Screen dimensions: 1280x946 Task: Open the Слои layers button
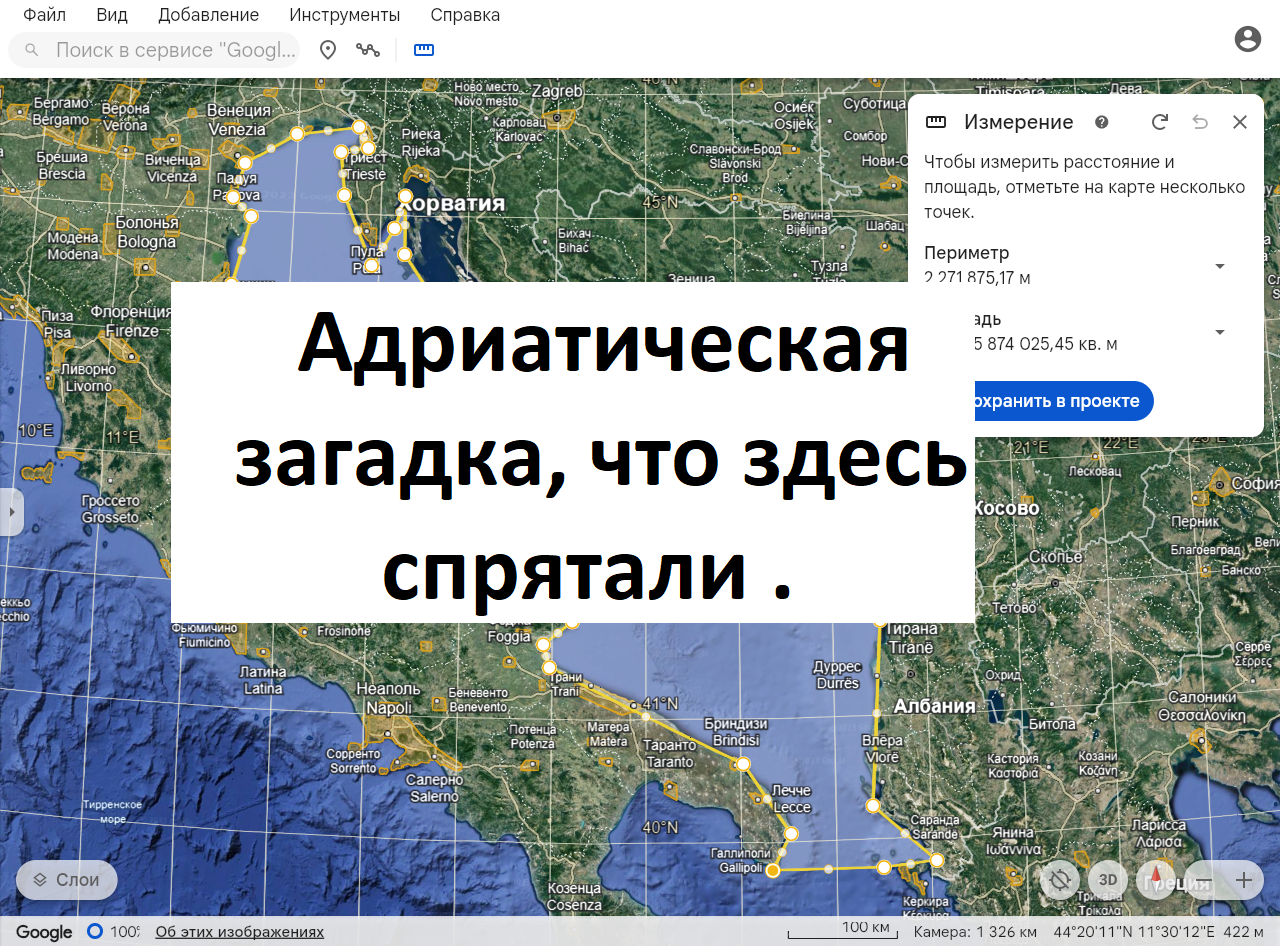tap(67, 880)
